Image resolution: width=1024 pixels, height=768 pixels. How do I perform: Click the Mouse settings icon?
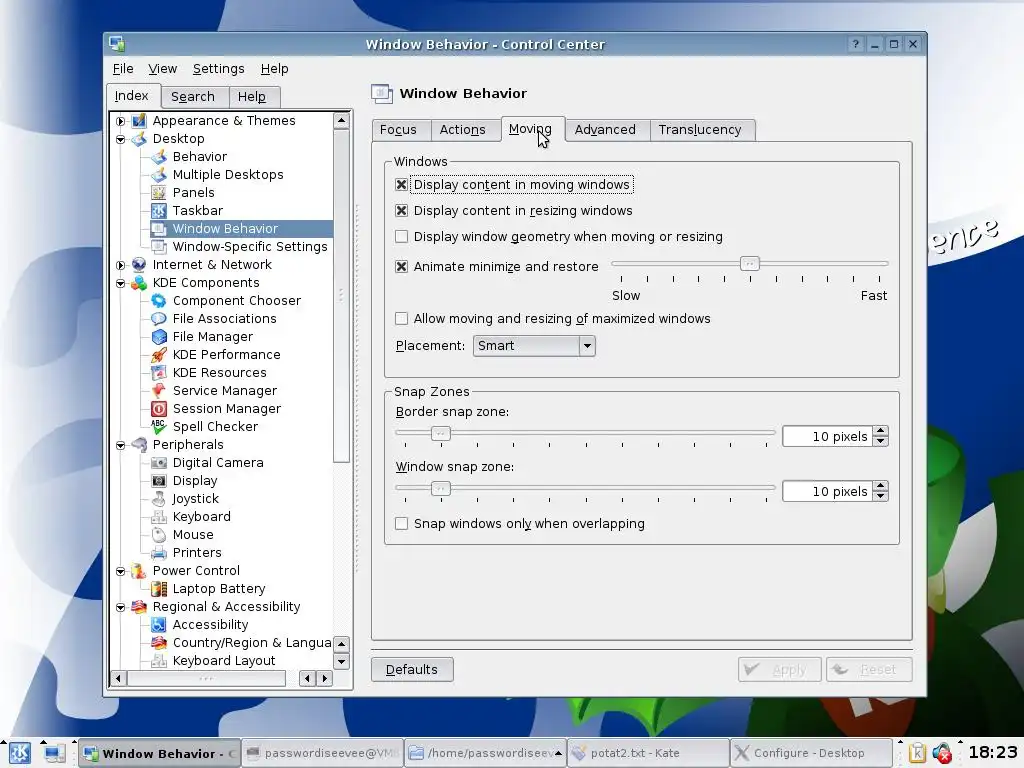click(159, 534)
